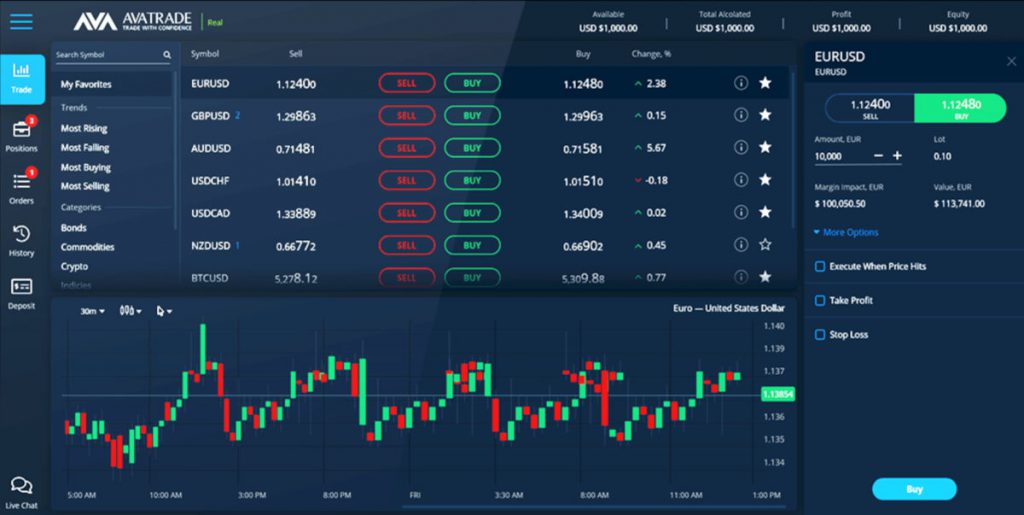1024x515 pixels.
Task: Open the hamburger menu icon
Action: tap(21, 22)
